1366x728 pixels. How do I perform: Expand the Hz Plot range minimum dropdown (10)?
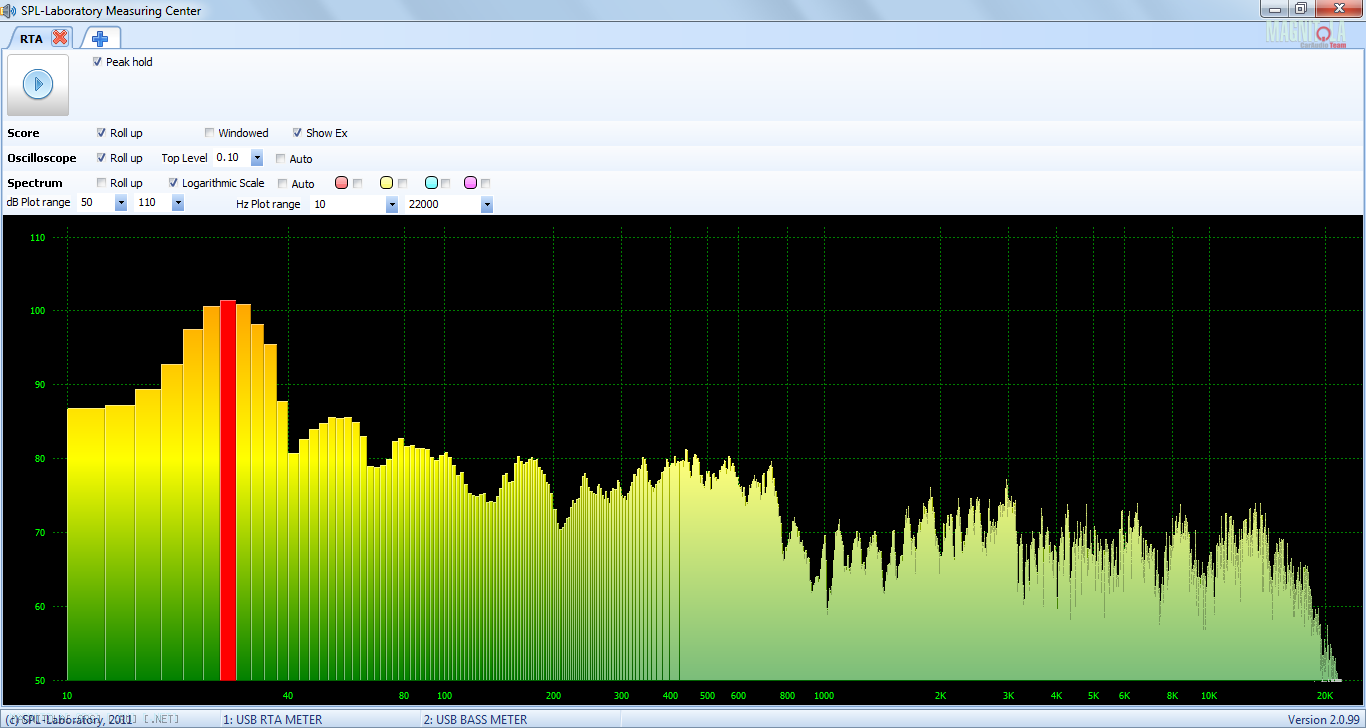click(x=392, y=204)
